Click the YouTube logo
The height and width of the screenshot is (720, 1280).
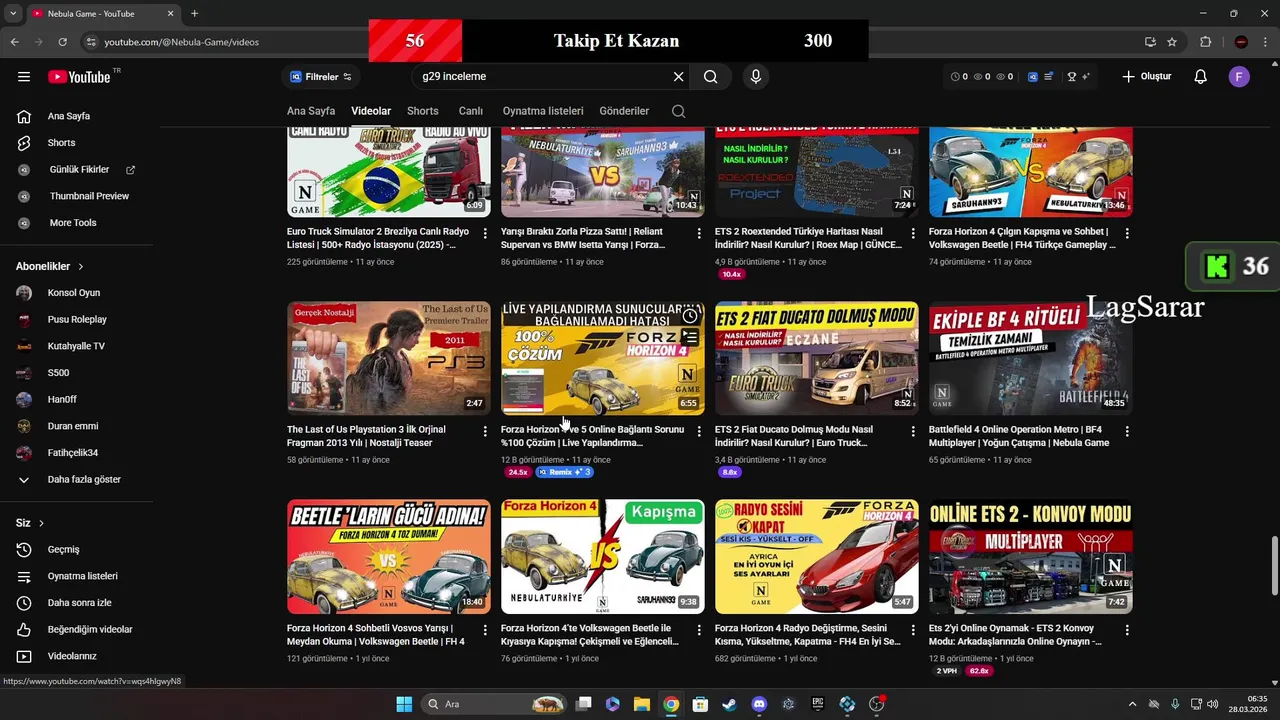tap(79, 77)
